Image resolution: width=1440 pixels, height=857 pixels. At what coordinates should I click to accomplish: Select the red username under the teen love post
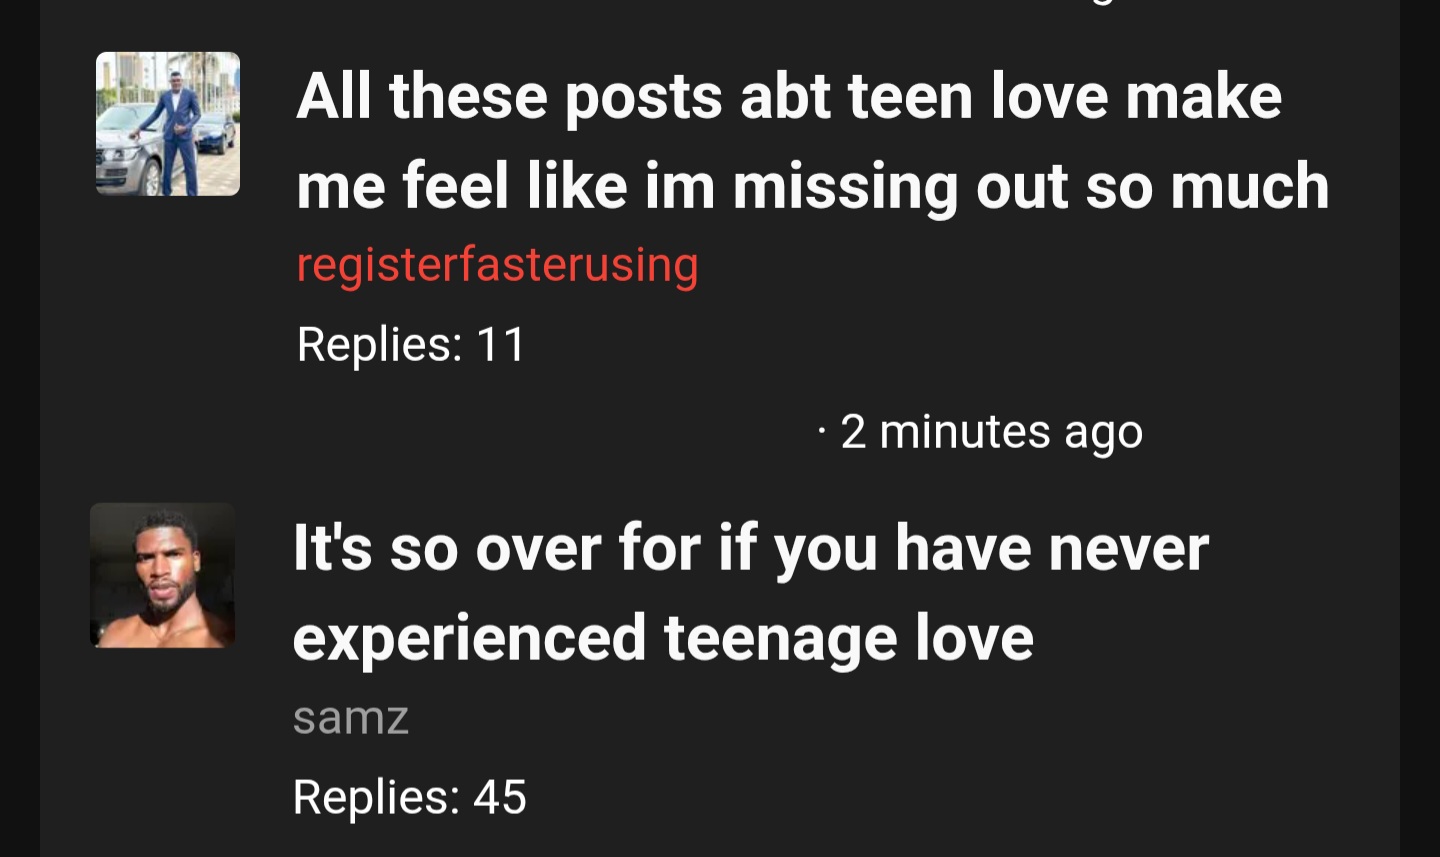pos(497,265)
